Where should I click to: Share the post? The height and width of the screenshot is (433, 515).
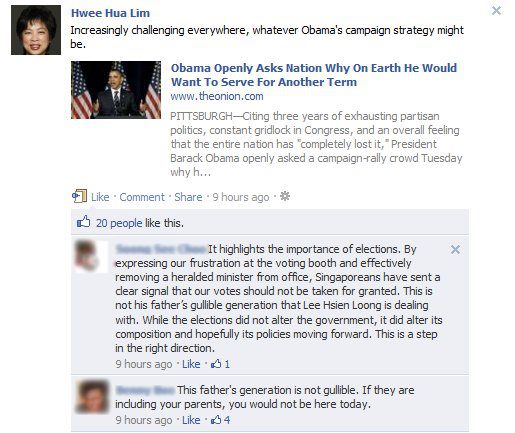[188, 197]
